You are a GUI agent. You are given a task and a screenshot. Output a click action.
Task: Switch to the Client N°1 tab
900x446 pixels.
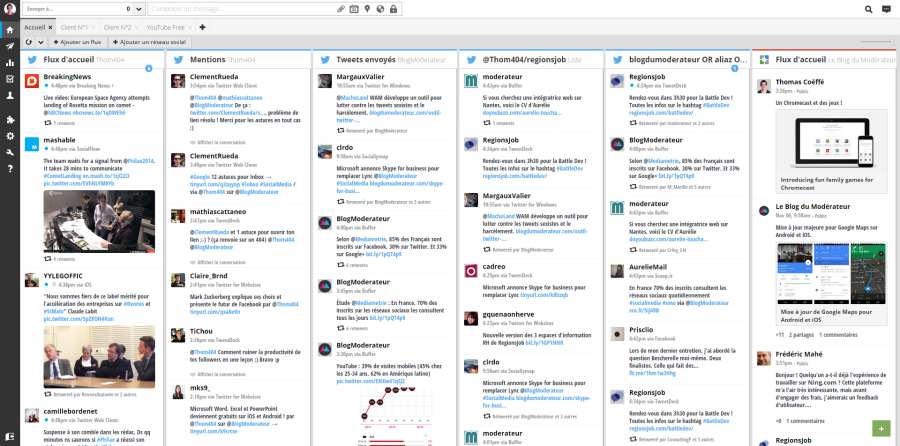tap(74, 27)
